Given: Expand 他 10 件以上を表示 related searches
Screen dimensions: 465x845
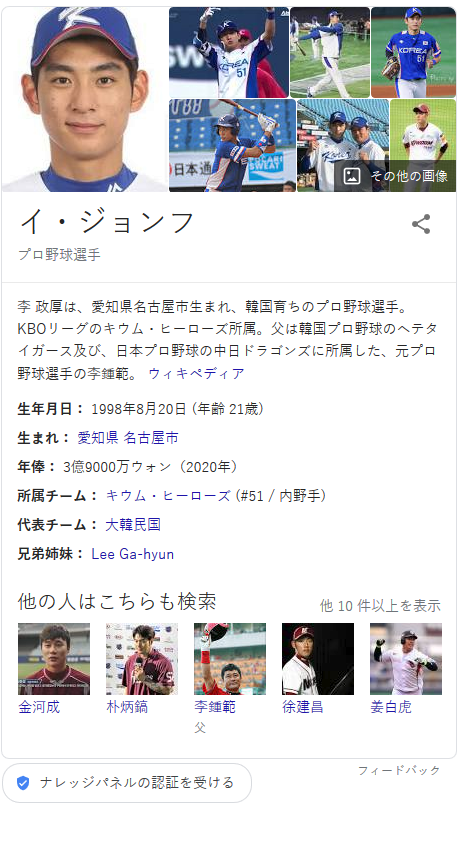Looking at the screenshot, I should (x=380, y=606).
